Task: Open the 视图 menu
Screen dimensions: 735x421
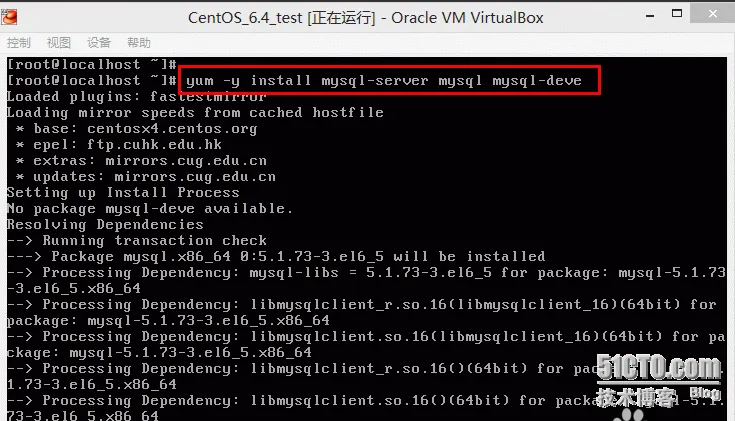Action: 59,43
